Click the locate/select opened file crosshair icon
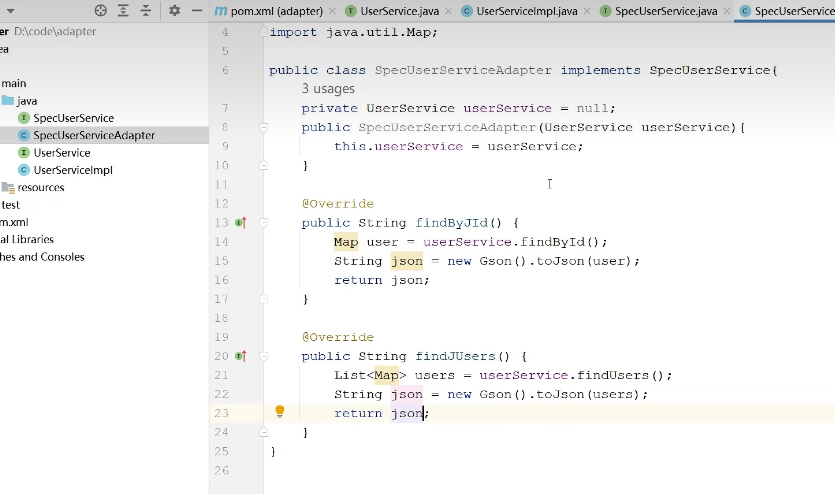 [x=100, y=10]
